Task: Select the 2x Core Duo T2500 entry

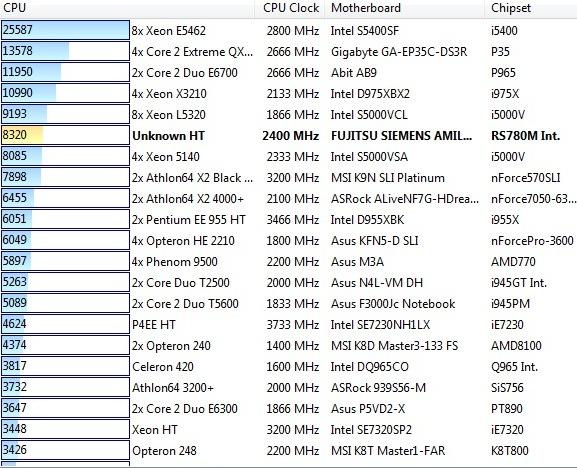Action: (180, 283)
